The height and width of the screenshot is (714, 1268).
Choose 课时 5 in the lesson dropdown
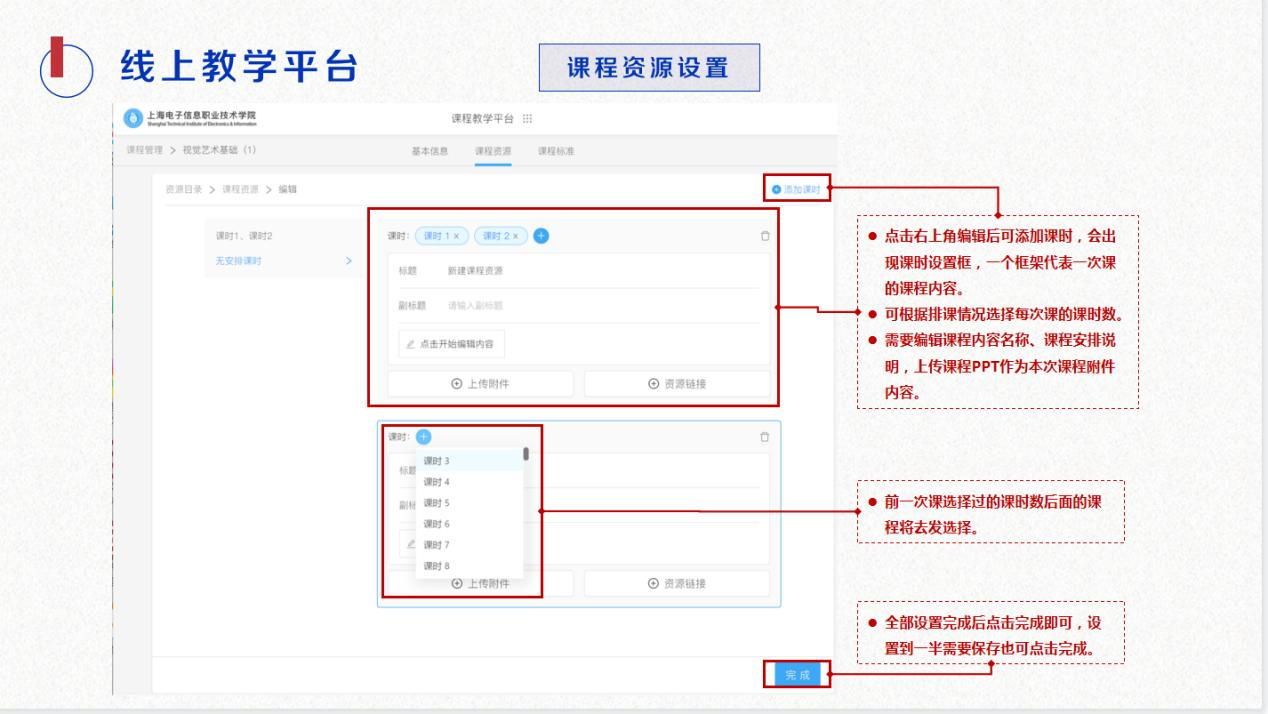point(437,503)
